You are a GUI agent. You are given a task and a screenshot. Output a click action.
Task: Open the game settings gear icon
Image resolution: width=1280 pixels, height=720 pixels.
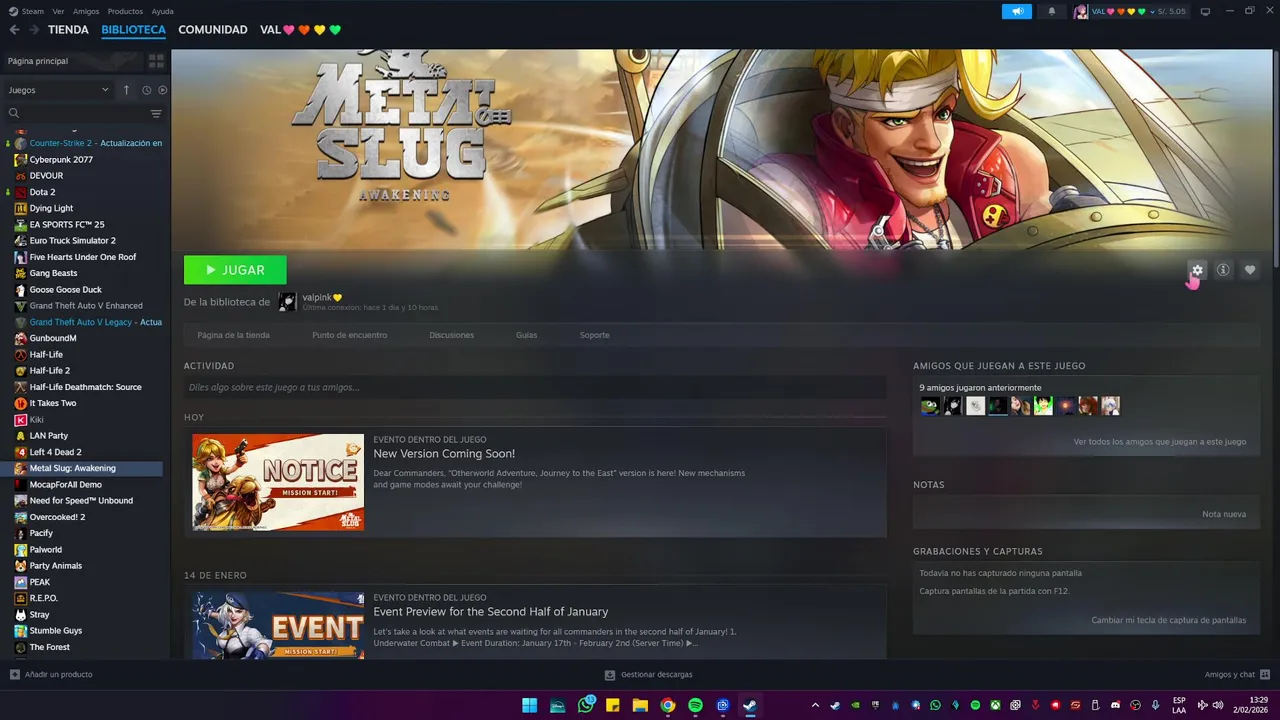point(1197,270)
